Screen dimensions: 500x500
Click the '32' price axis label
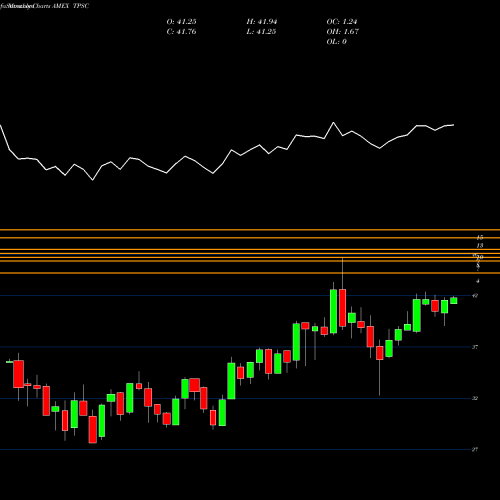475,398
